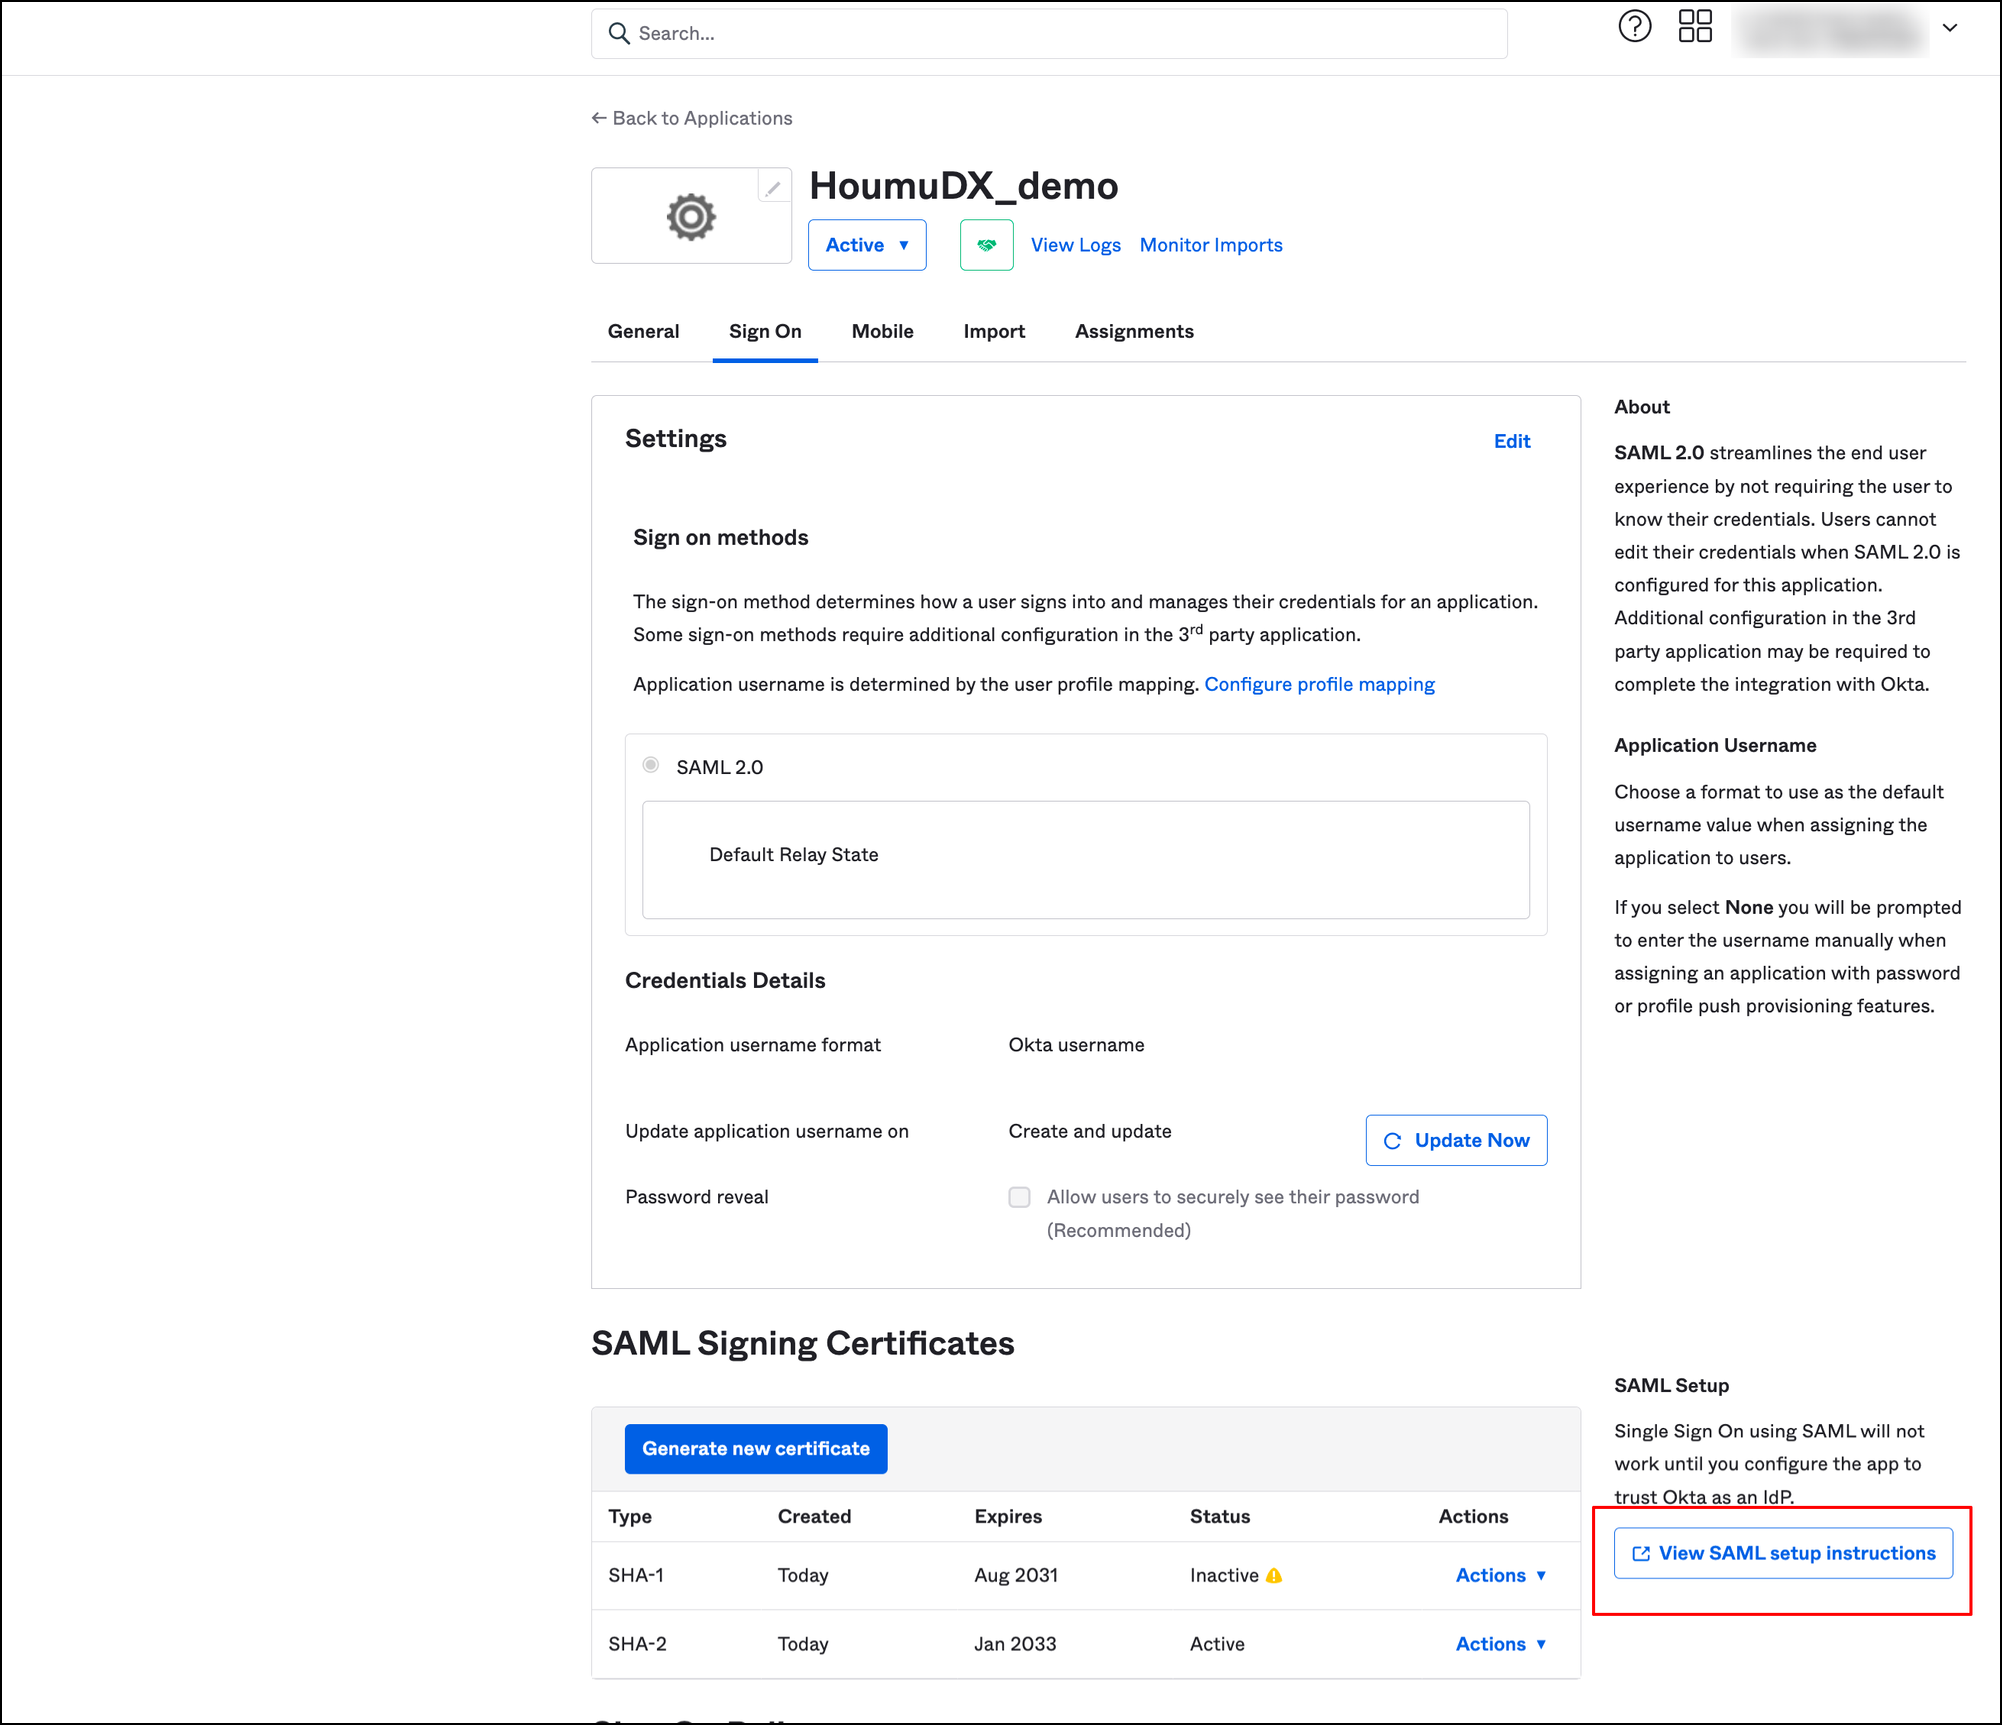Click the Update Now button
This screenshot has height=1725, width=2002.
(1456, 1140)
